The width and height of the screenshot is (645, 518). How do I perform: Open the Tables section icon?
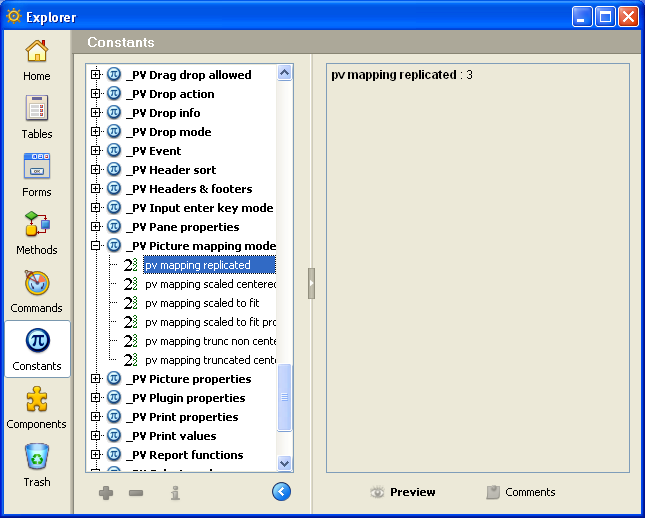coord(37,117)
